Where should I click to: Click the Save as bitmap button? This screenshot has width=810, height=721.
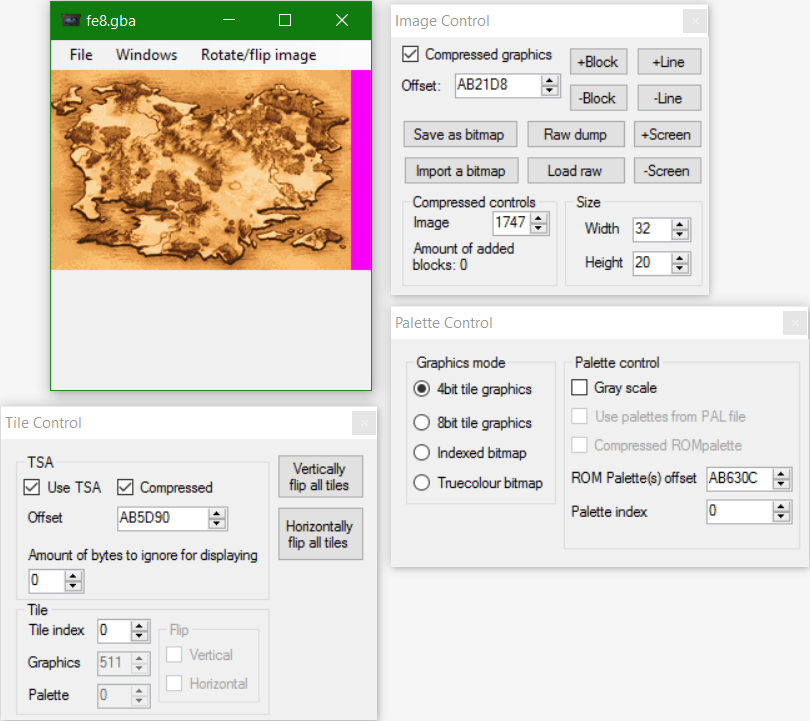click(x=459, y=135)
